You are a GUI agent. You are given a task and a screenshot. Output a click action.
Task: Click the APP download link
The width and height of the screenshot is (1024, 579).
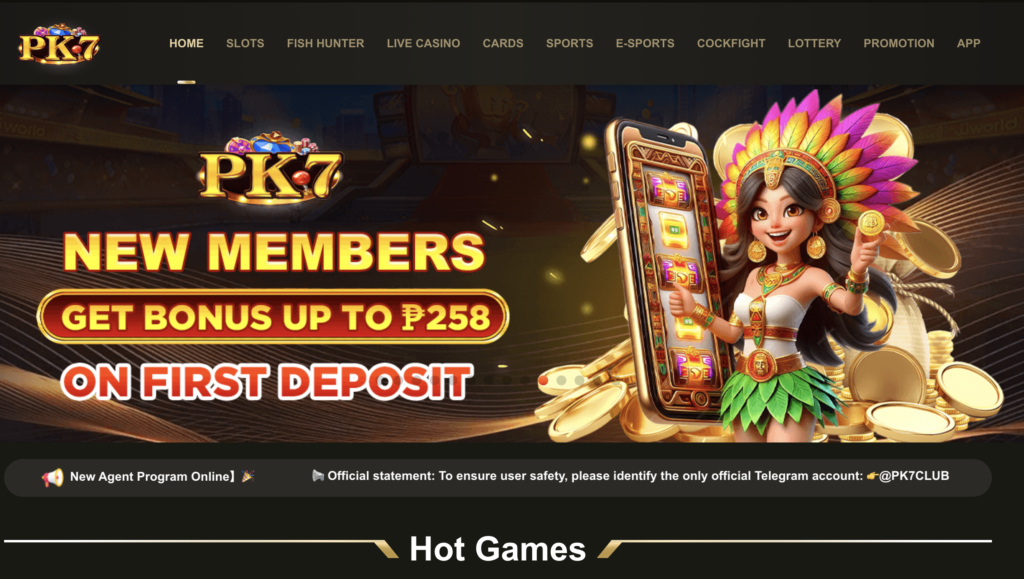(x=968, y=43)
